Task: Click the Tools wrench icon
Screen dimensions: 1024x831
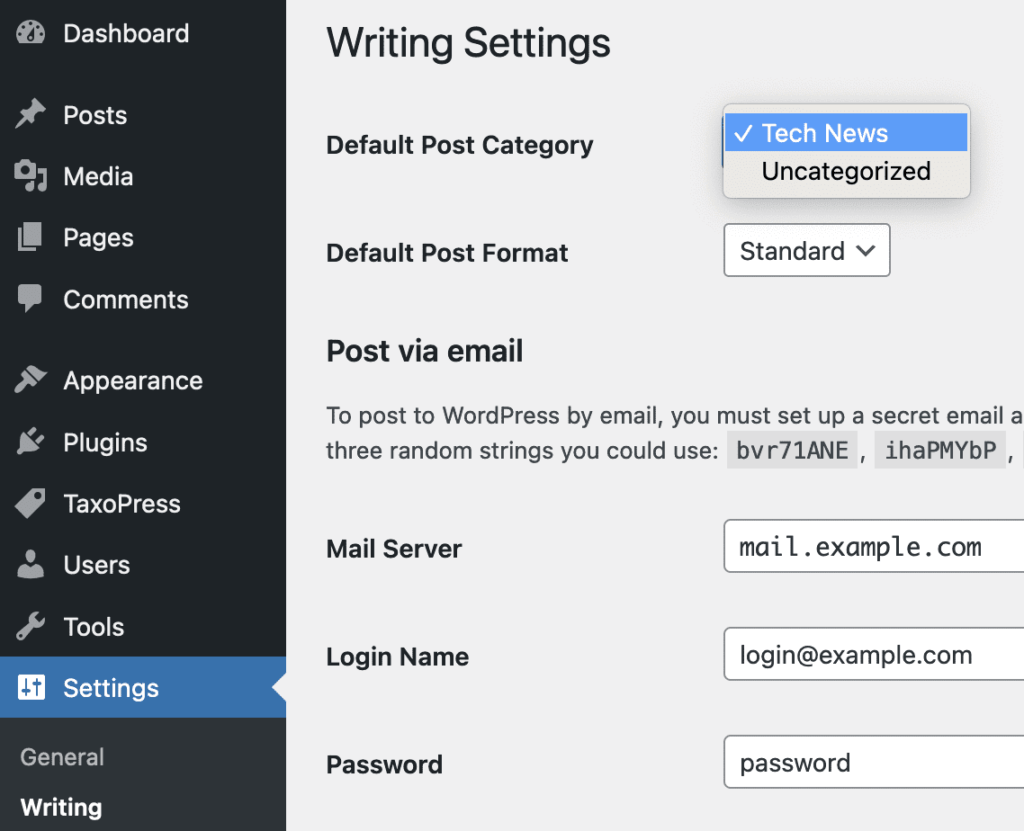Action: pos(31,626)
